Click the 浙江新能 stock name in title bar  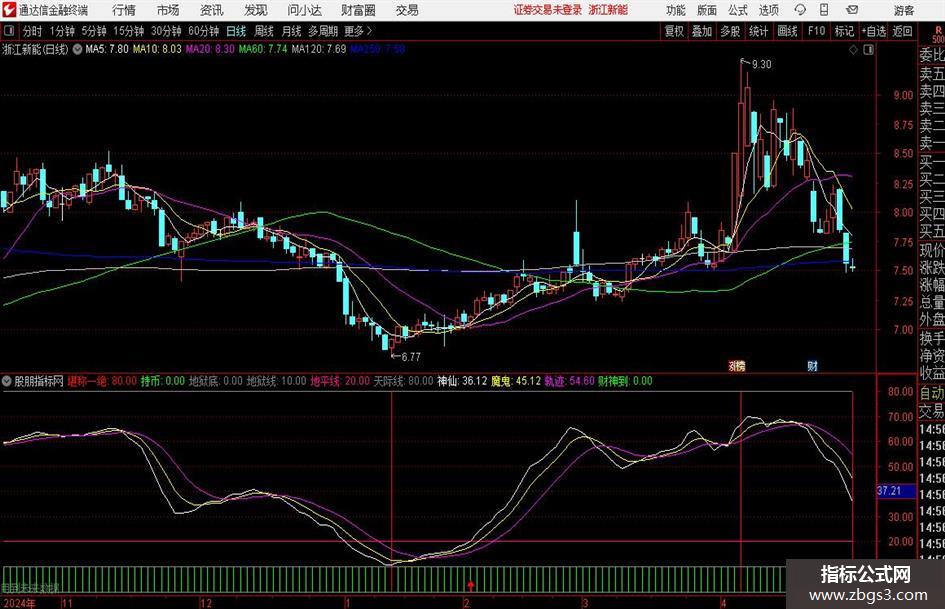pos(608,10)
